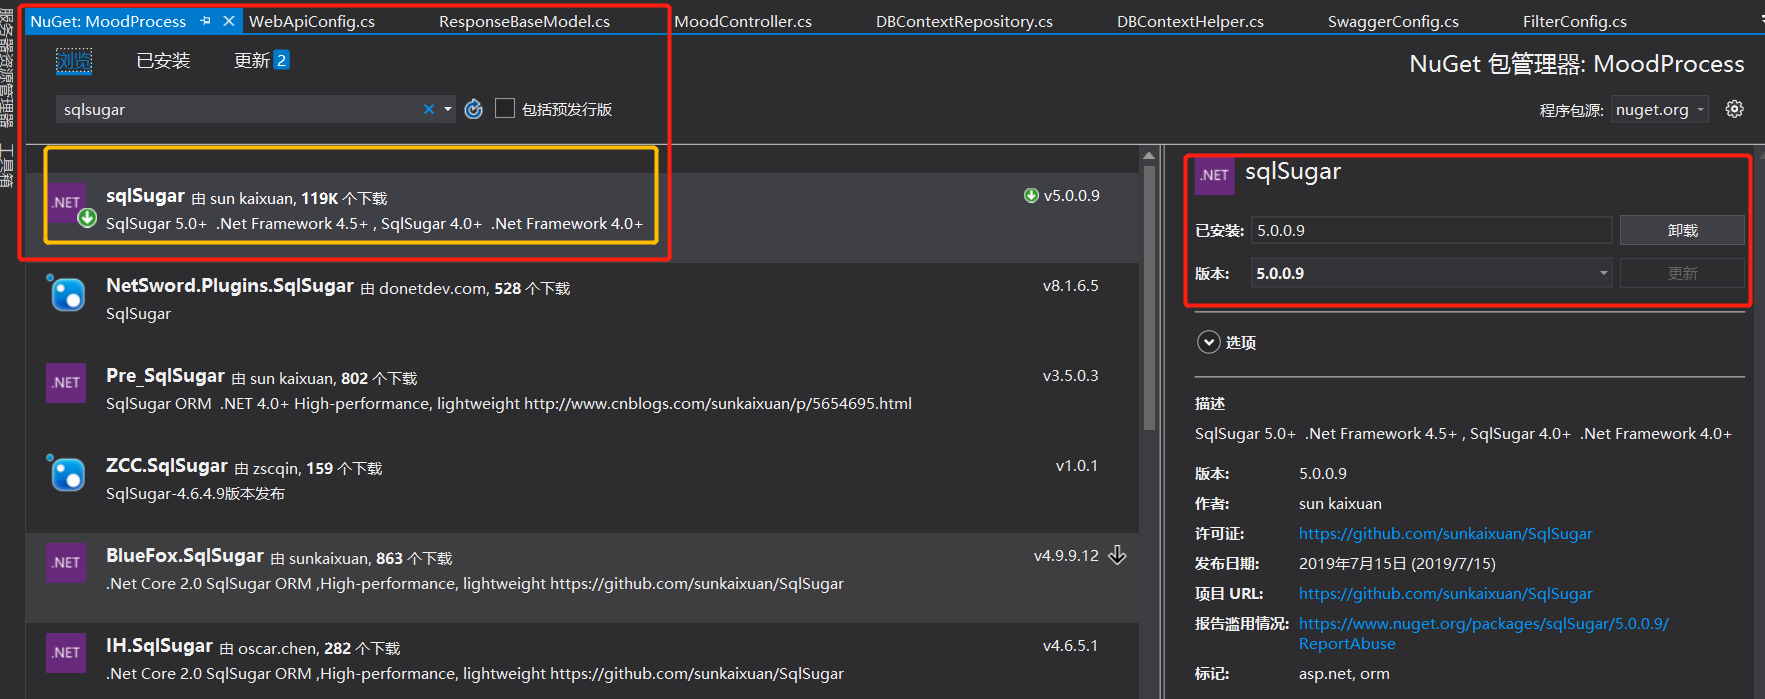Image resolution: width=1765 pixels, height=699 pixels.
Task: Refresh the package search results
Action: coord(474,109)
